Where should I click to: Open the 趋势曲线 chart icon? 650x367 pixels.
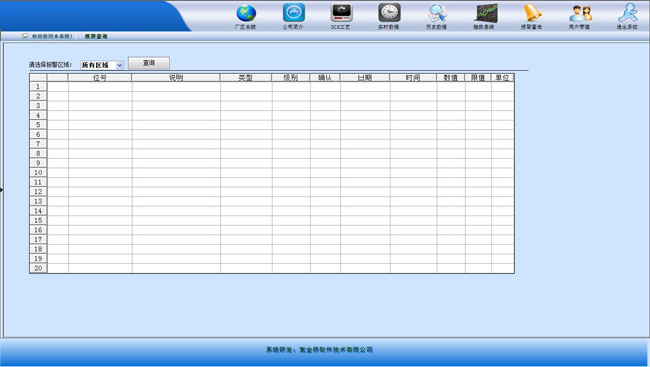[485, 13]
